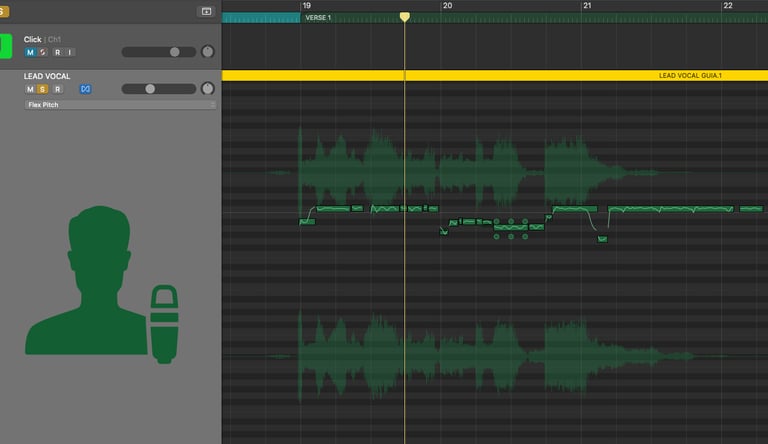
Task: Select the LEAD VOCAL track name
Action: (x=47, y=76)
